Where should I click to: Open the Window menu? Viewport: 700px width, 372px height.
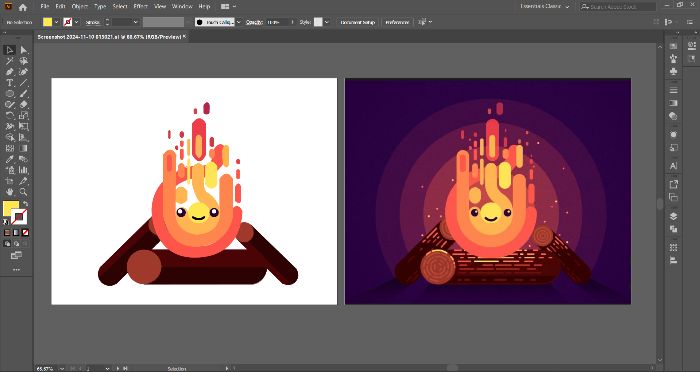pyautogui.click(x=182, y=7)
